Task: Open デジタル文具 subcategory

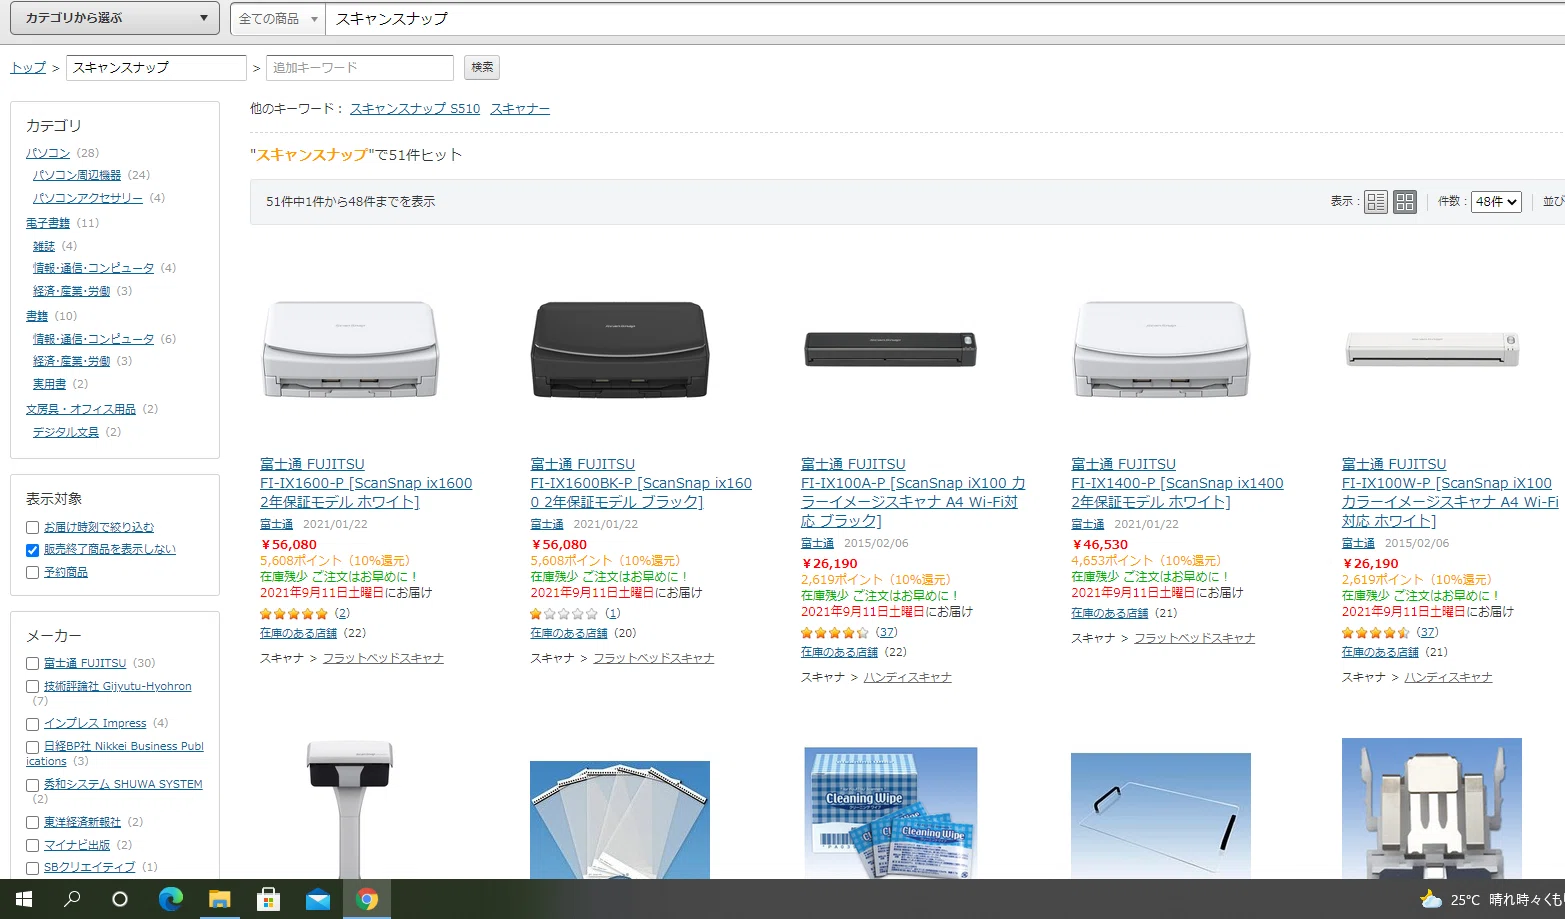Action: click(x=66, y=432)
